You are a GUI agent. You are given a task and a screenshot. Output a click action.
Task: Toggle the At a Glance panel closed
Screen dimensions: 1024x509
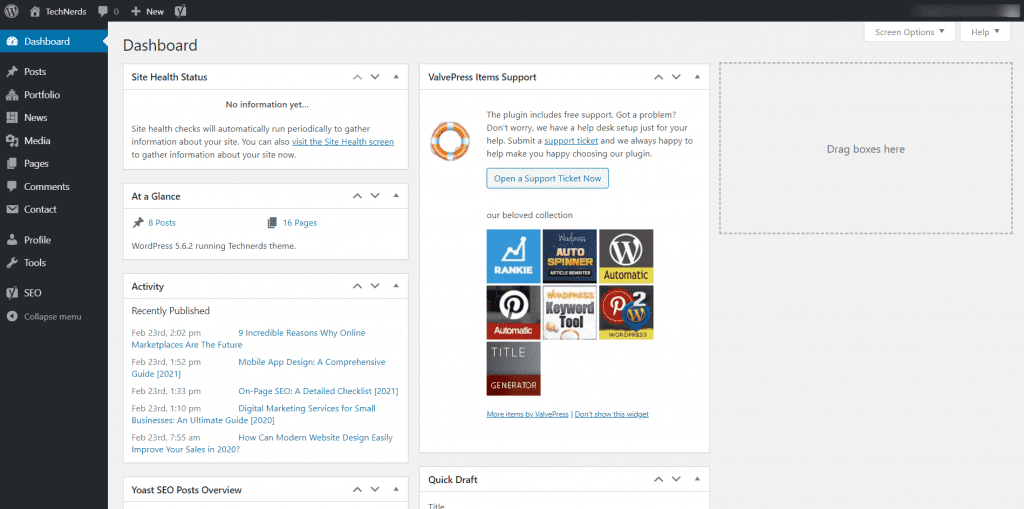396,196
